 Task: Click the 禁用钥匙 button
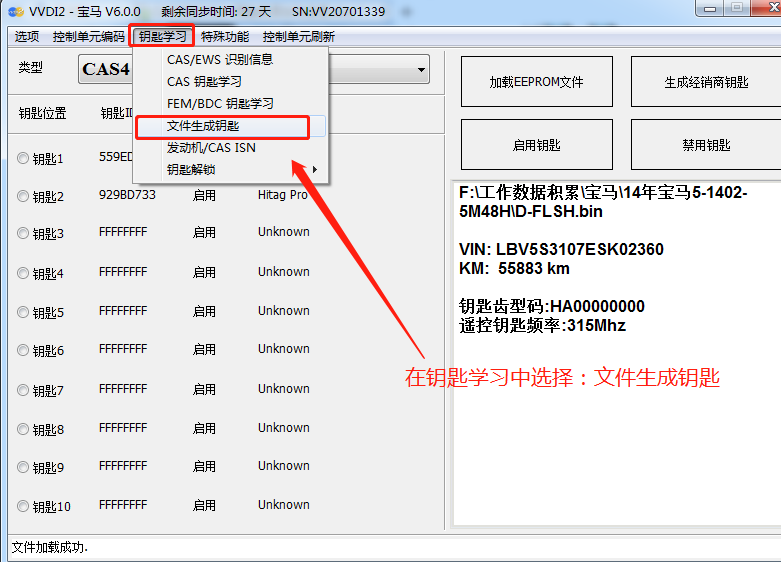coord(706,145)
